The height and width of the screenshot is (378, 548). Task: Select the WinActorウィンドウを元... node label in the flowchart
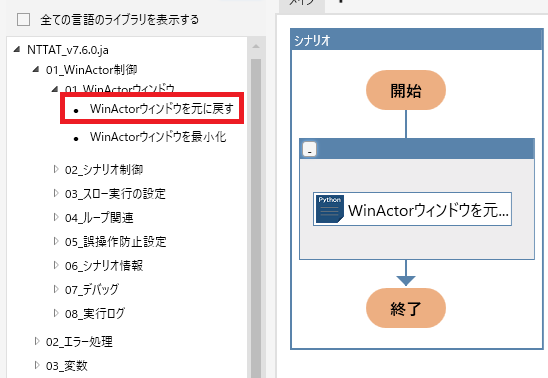(428, 210)
